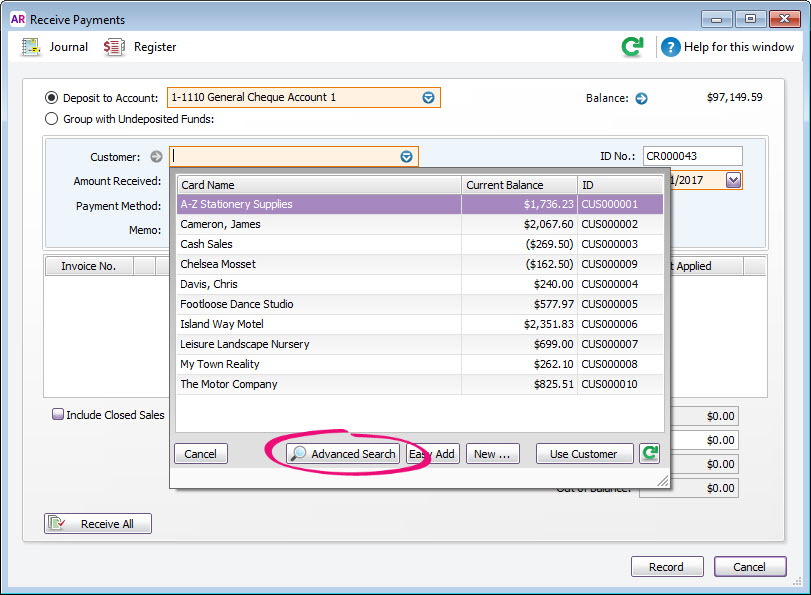Click the Advanced Search button
The image size is (811, 595).
[x=343, y=454]
